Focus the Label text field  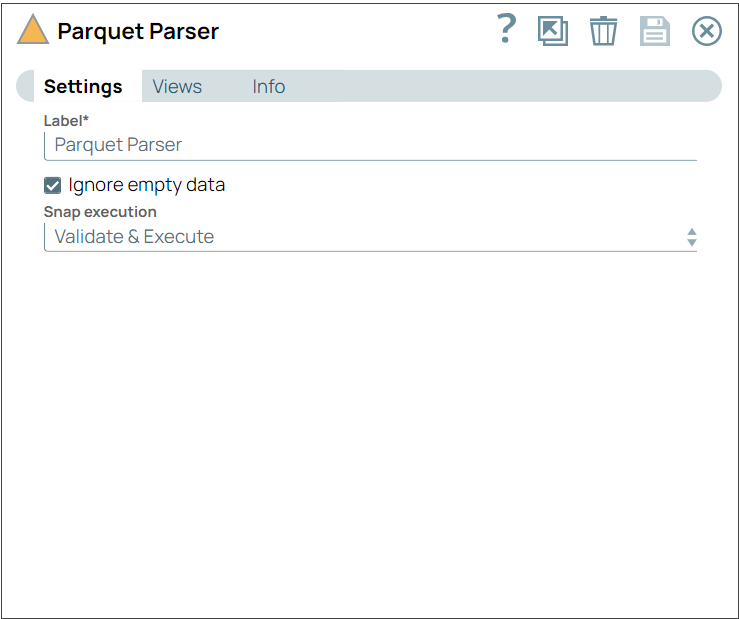(x=370, y=145)
